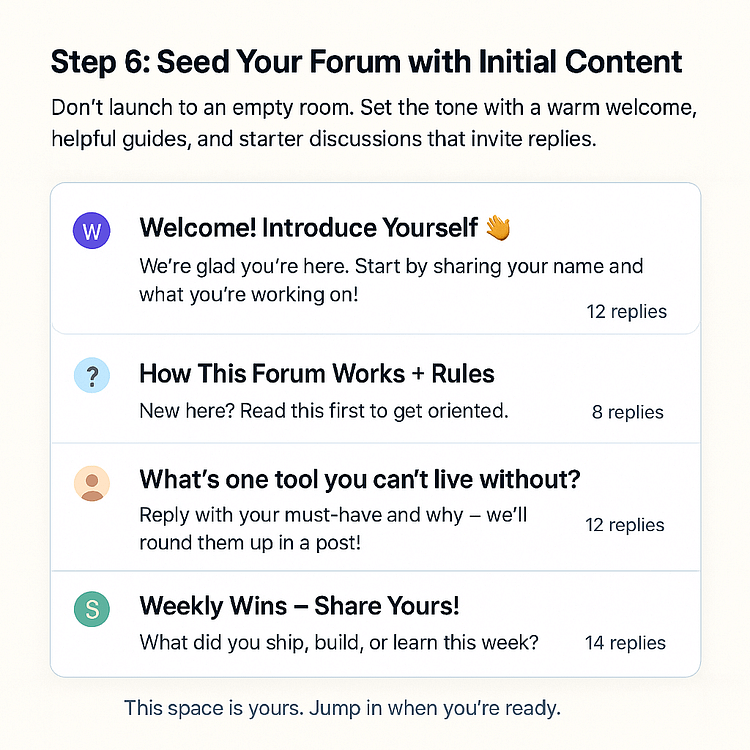Open How This Forum Works + Rules

click(x=317, y=374)
